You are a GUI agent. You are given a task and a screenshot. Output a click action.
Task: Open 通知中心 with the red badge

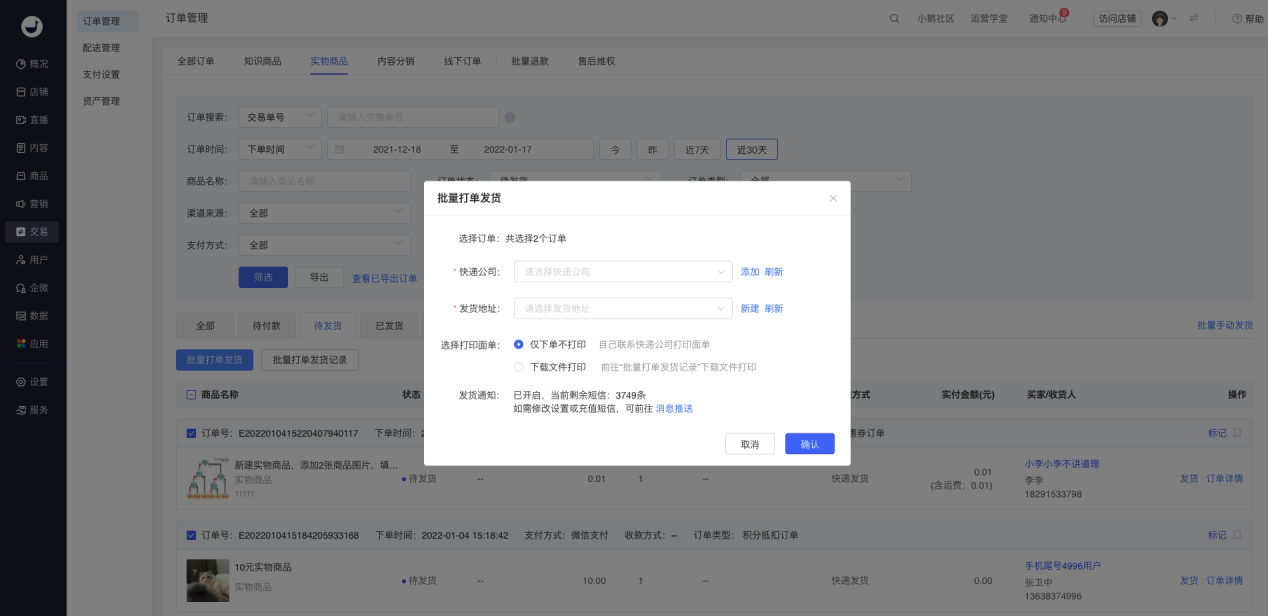coord(1049,18)
